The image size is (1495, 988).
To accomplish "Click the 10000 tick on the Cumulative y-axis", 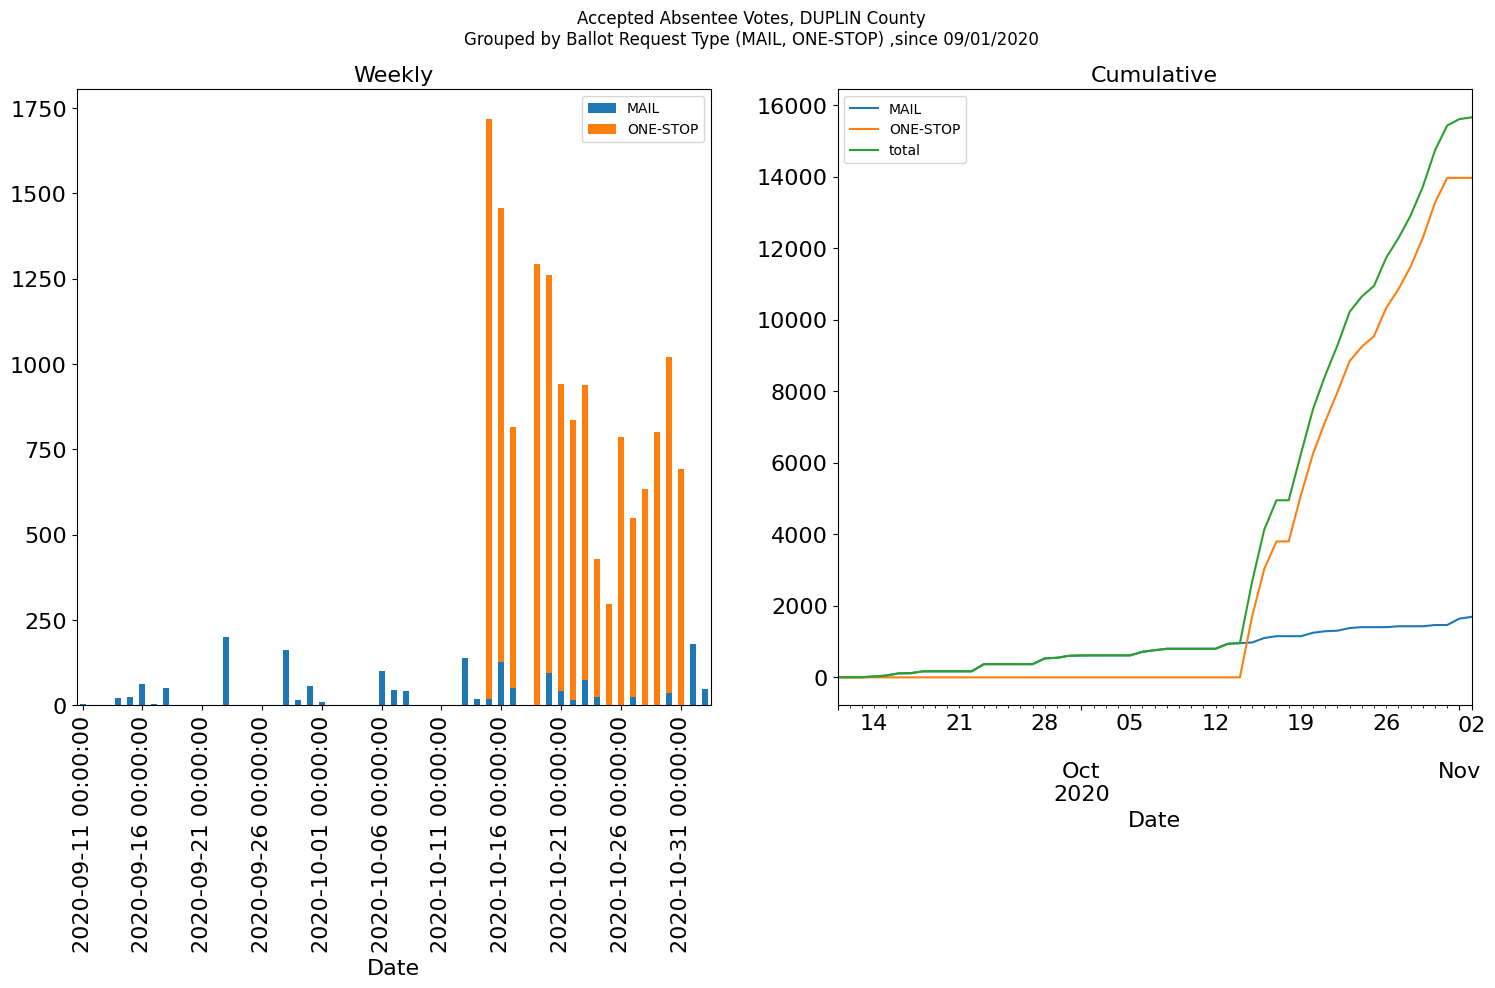I will (x=792, y=320).
